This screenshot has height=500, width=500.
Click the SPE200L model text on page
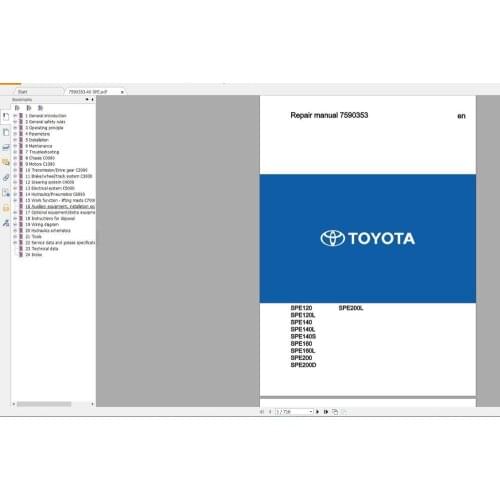point(351,308)
